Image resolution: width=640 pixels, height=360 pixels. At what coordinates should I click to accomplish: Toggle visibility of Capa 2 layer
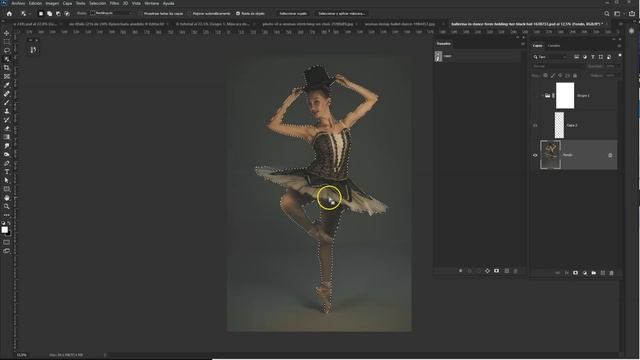tap(535, 125)
